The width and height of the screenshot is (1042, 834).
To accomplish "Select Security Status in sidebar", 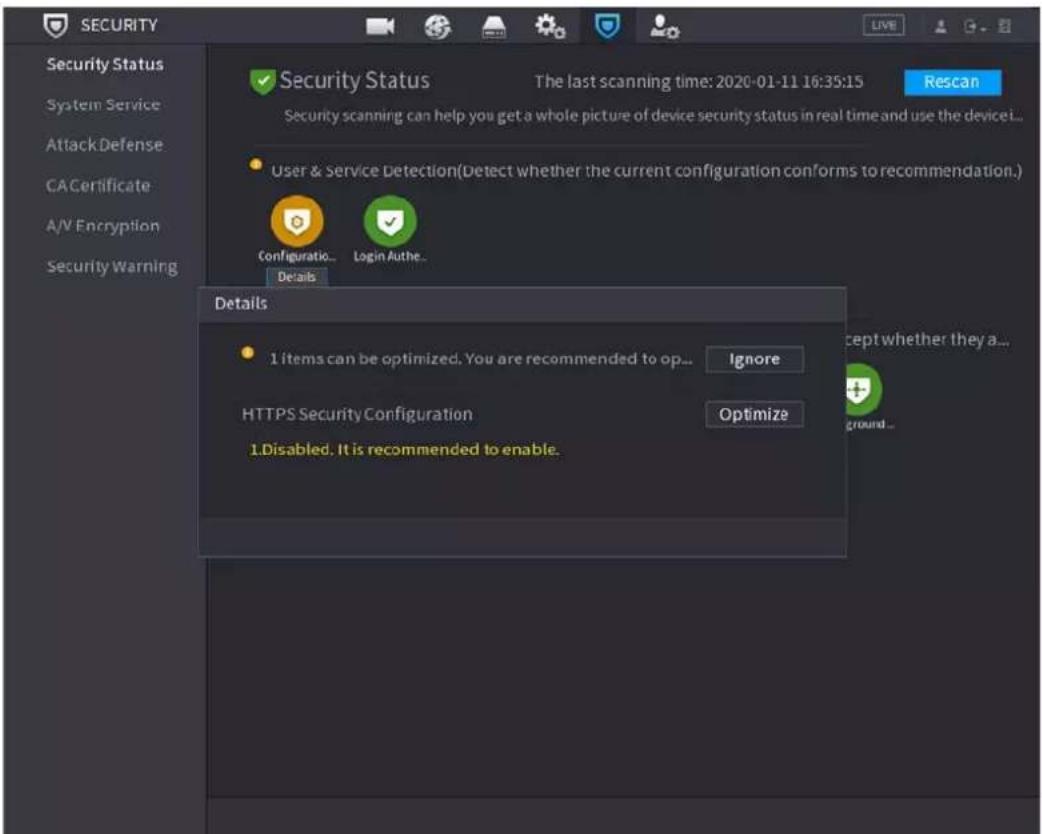I will point(104,64).
